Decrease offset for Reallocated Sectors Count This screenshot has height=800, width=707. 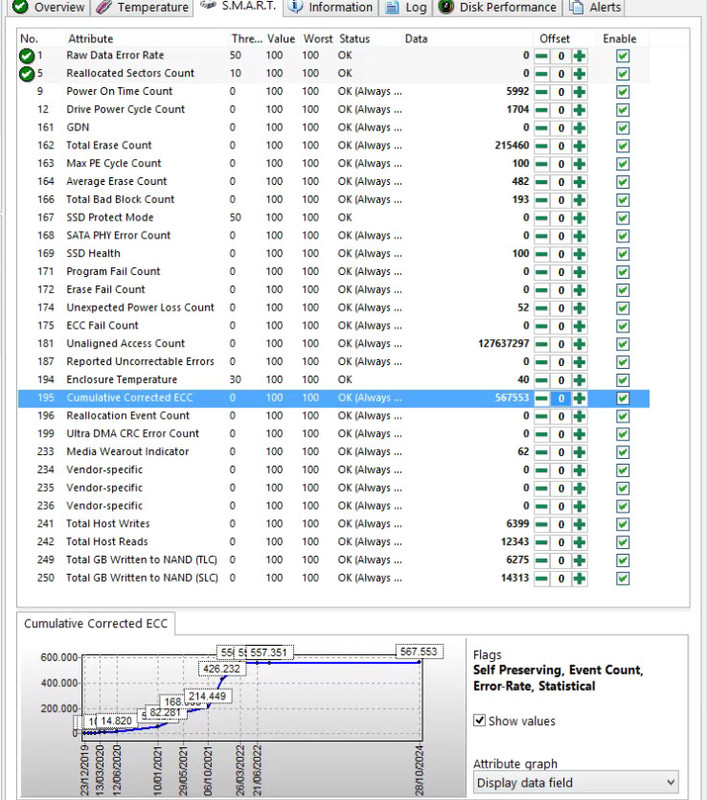point(542,74)
